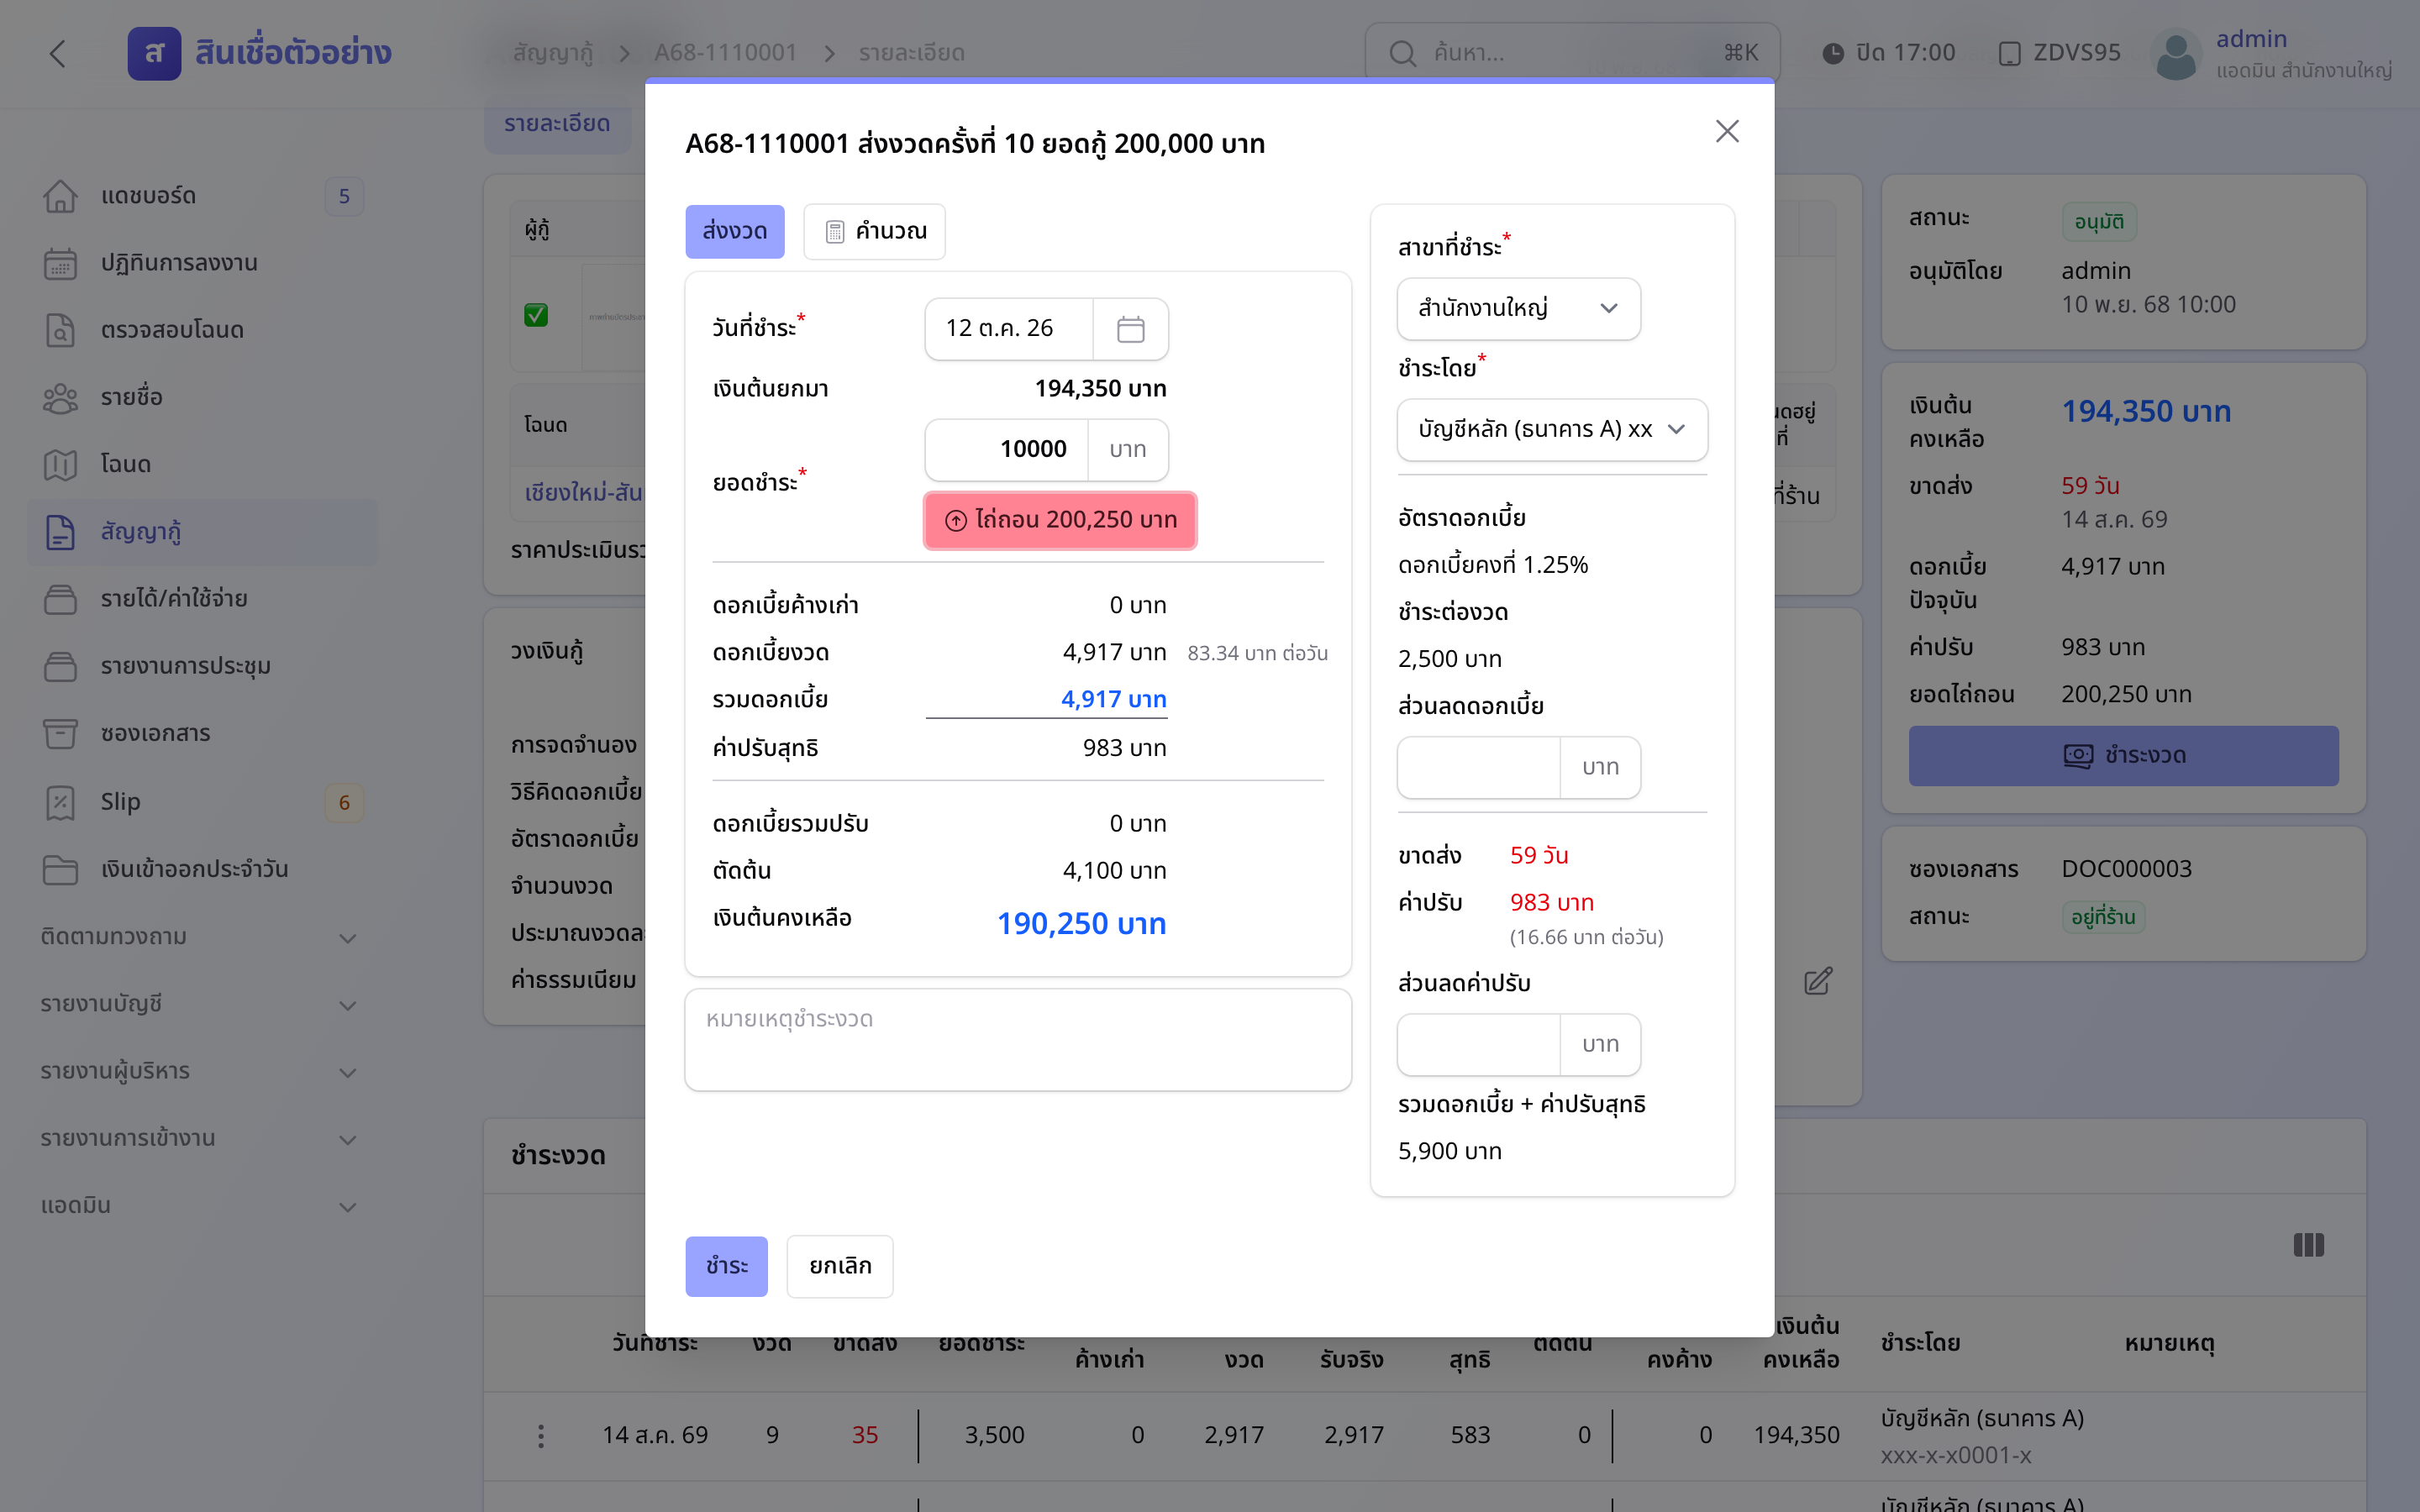The height and width of the screenshot is (1512, 2420).
Task: Open the Slip sidebar icon
Action: [60, 802]
